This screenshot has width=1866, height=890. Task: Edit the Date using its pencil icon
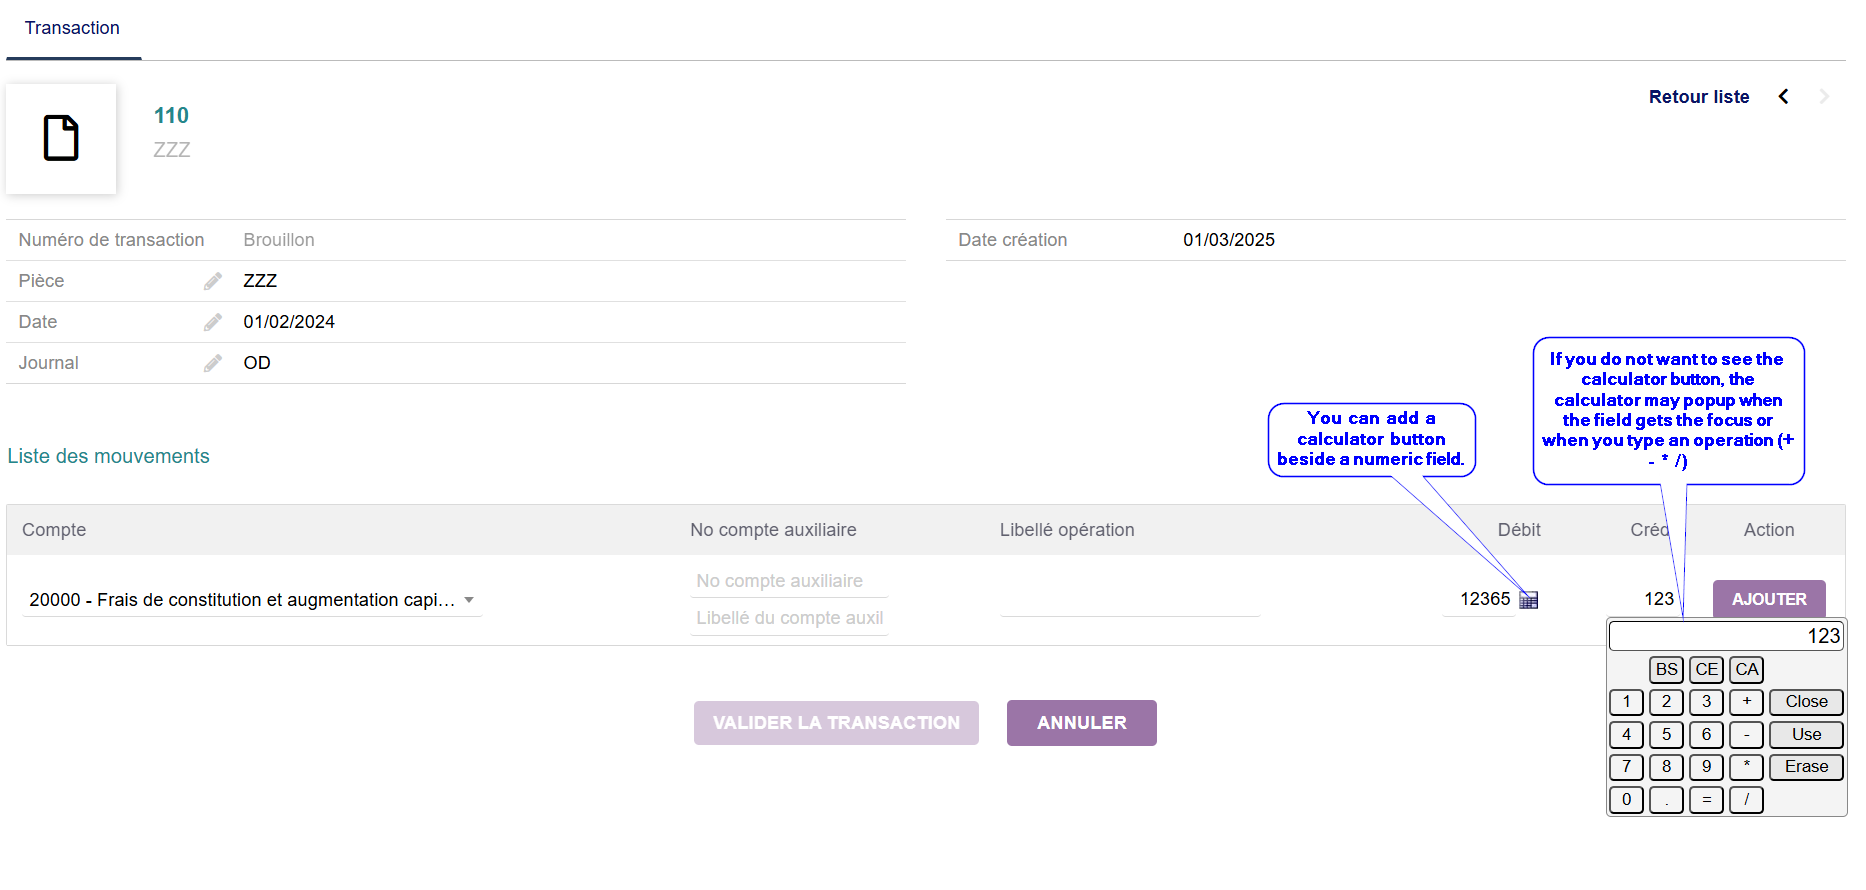click(213, 322)
